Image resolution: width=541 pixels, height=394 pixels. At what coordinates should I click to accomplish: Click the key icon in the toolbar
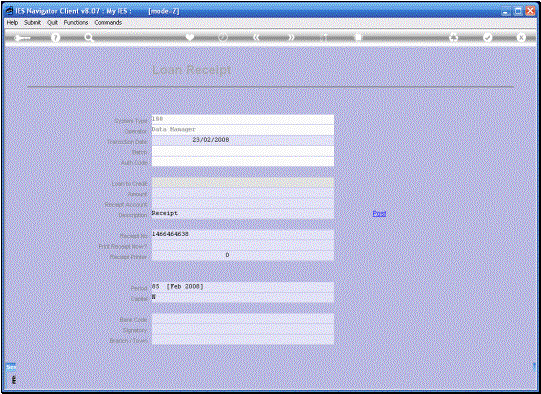point(22,38)
